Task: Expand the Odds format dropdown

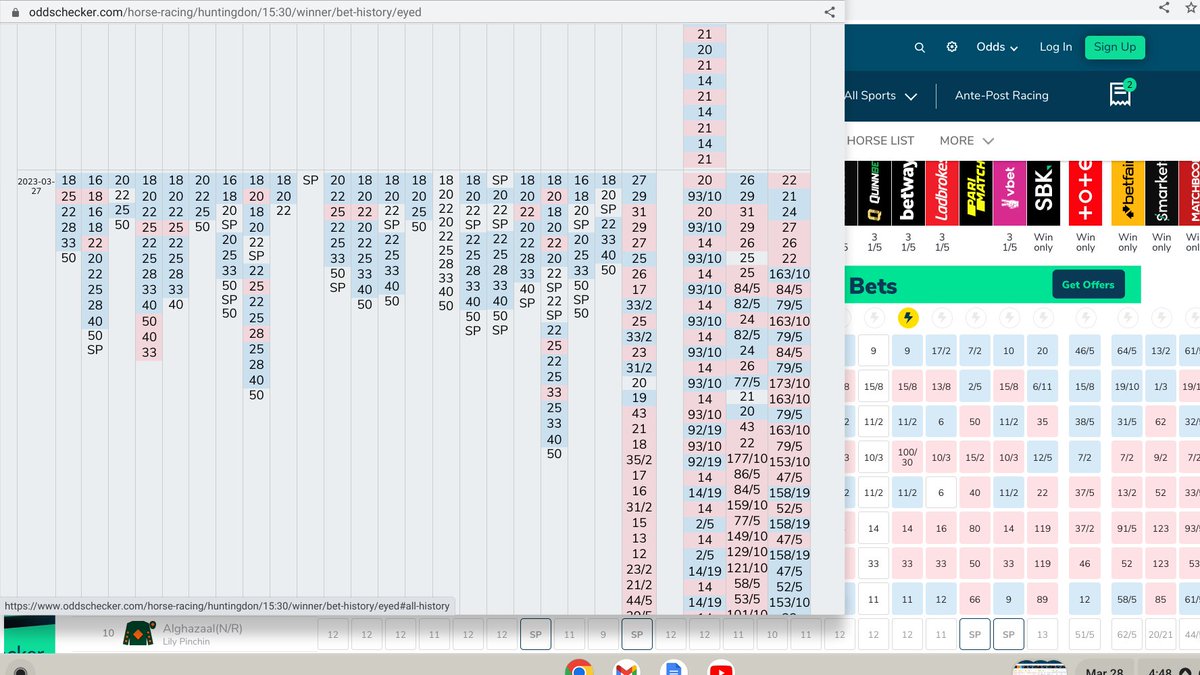Action: (x=997, y=47)
